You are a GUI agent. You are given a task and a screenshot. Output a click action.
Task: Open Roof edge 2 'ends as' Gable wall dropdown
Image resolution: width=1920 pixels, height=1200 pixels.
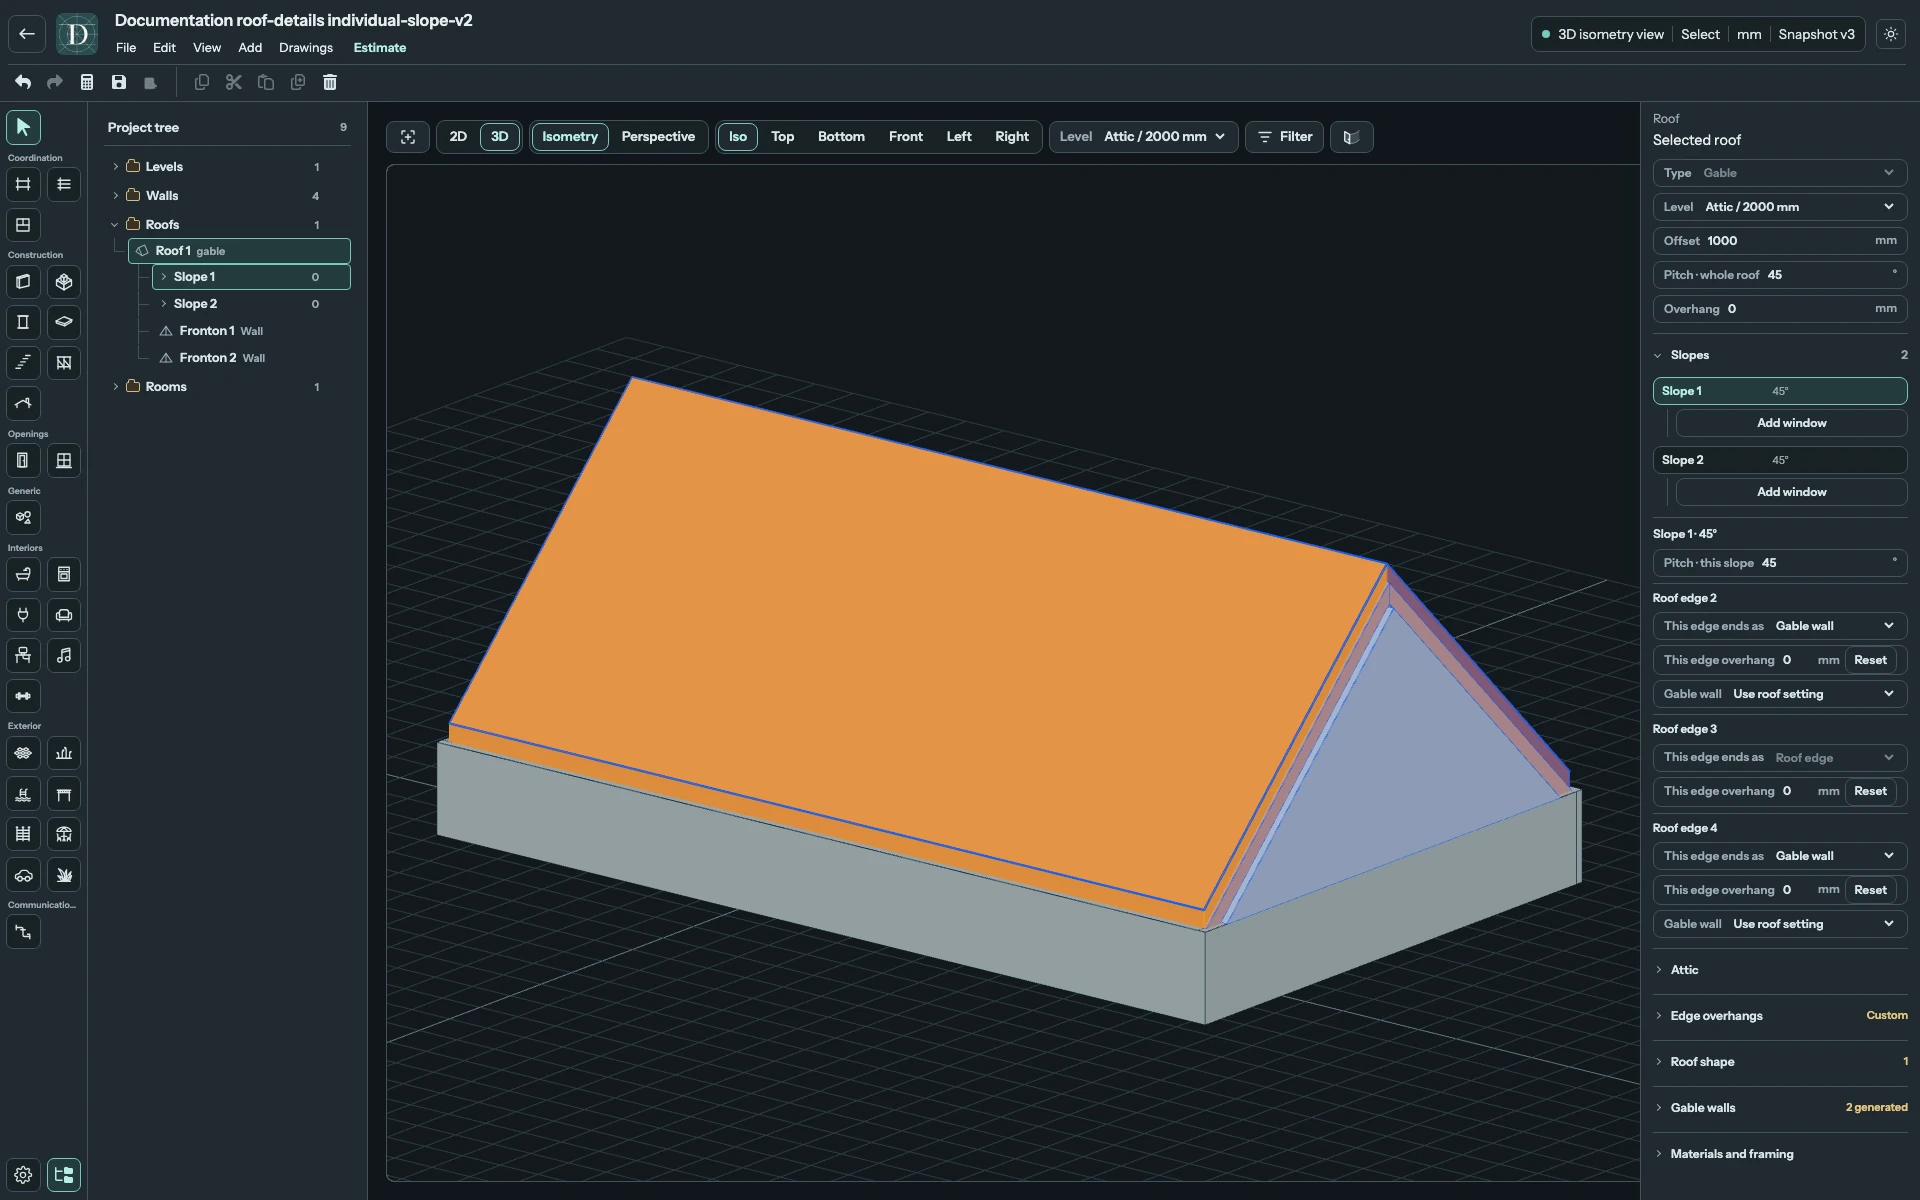[1779, 626]
